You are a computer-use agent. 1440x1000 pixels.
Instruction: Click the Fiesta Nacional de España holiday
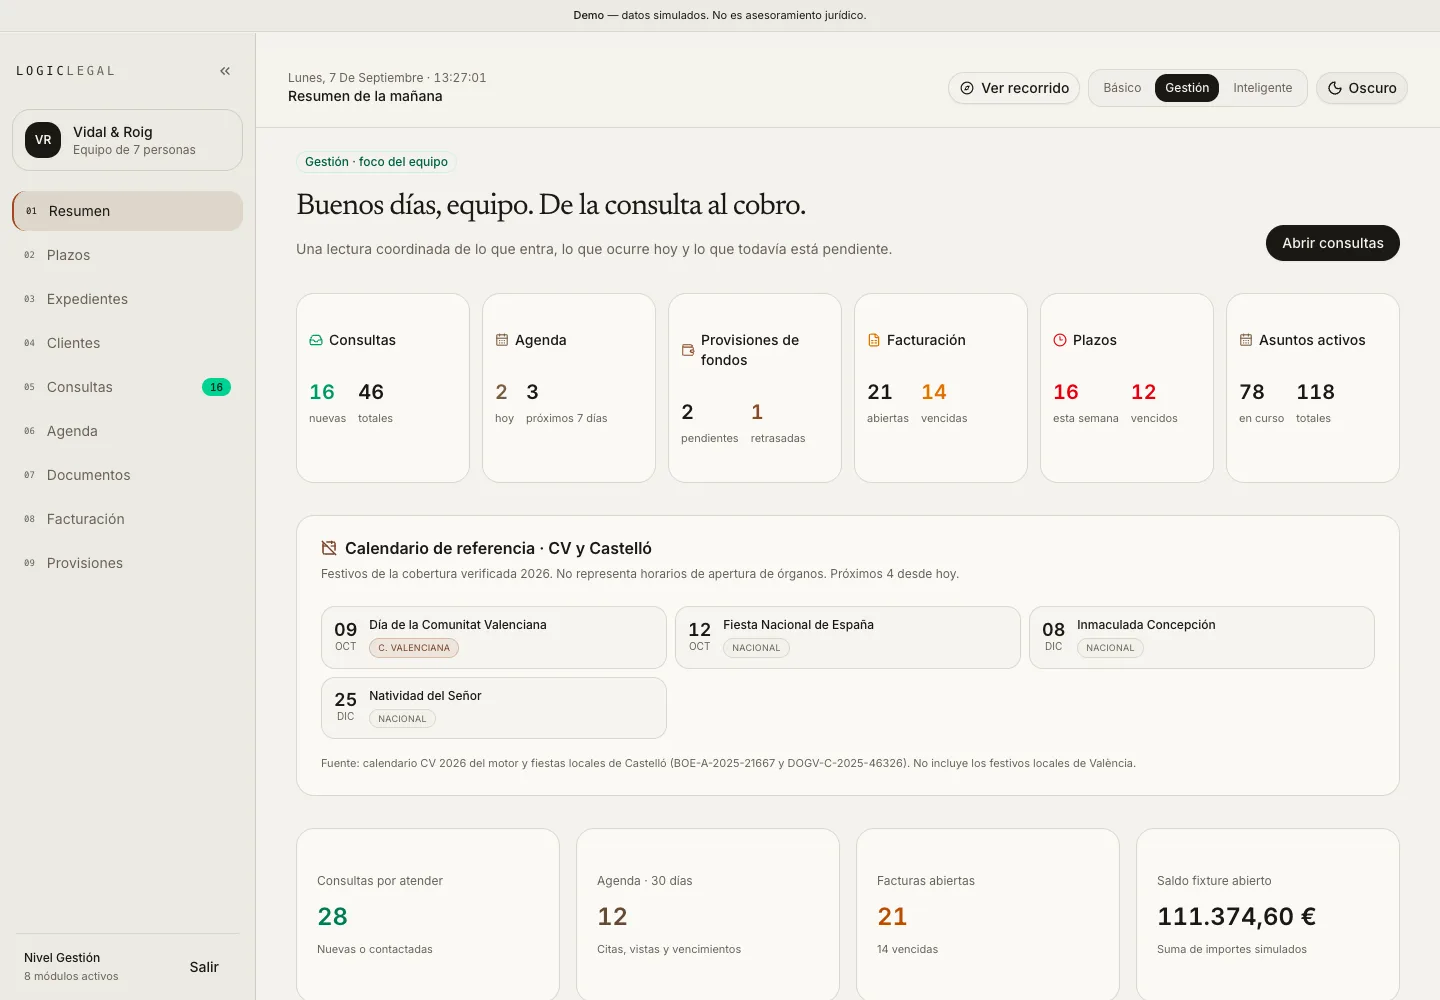tap(848, 637)
